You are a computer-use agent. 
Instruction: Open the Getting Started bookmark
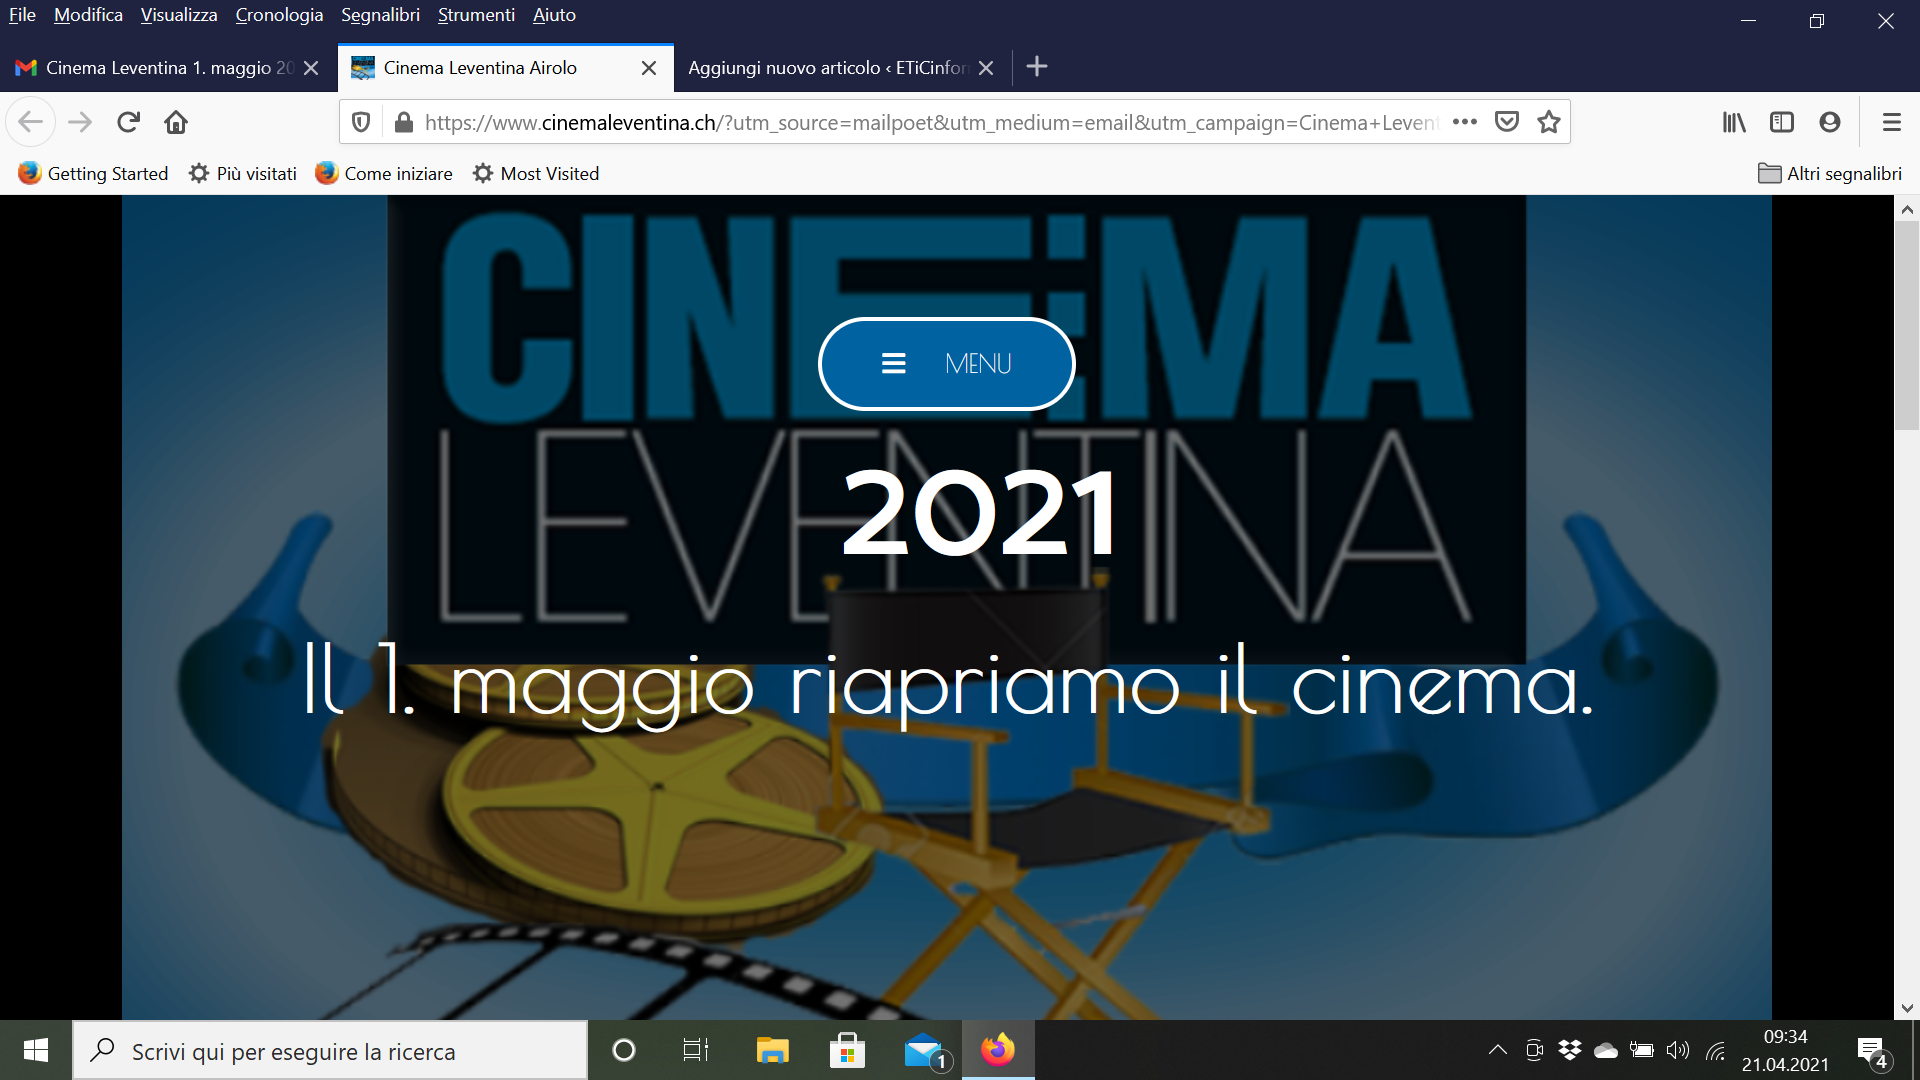pos(93,173)
